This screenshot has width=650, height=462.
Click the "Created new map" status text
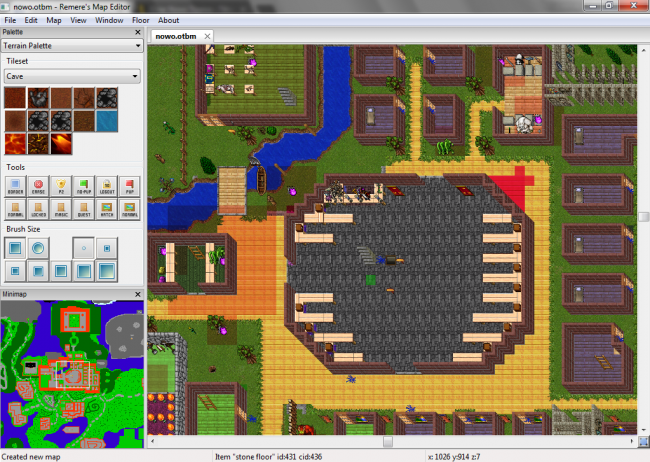31,457
